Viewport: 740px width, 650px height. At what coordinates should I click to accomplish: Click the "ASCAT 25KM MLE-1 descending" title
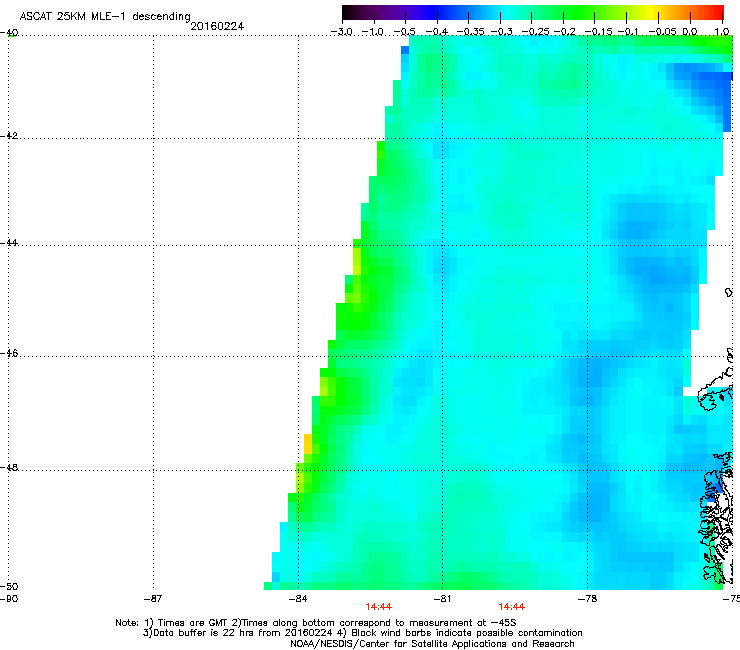105,16
